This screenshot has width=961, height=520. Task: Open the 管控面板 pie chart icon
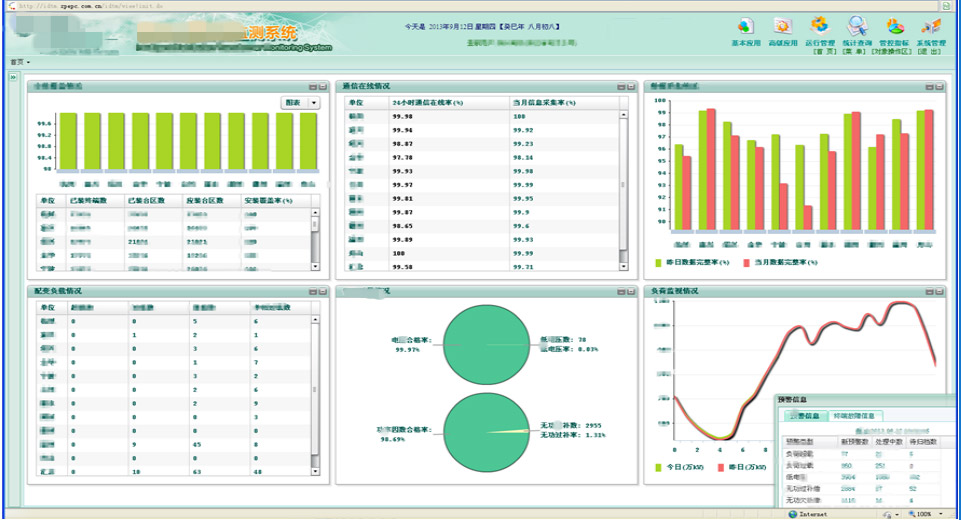(894, 27)
